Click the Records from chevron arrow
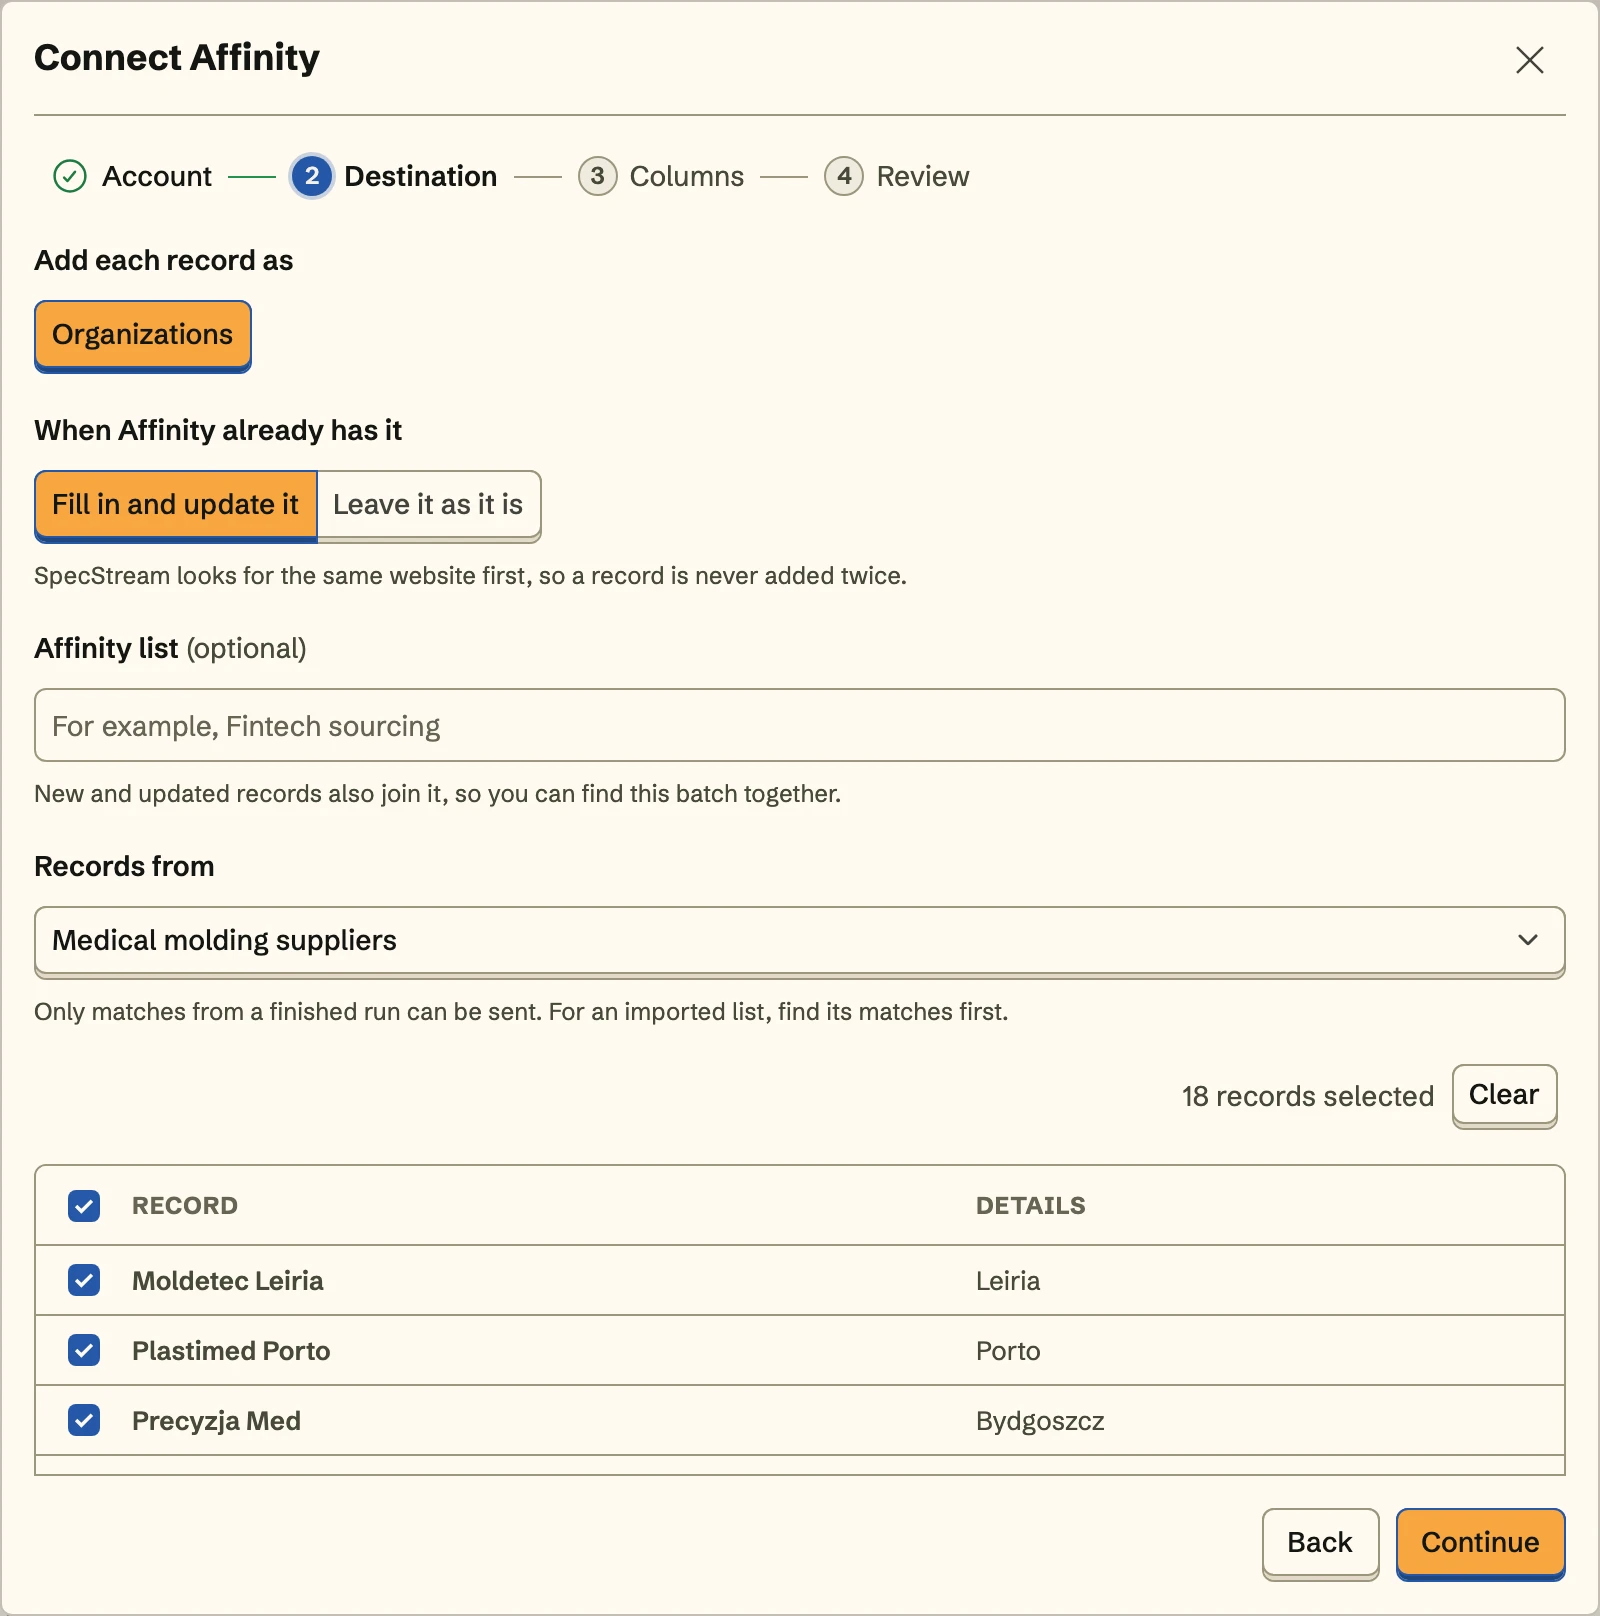Screen dimensions: 1600x1616 (x=1527, y=940)
